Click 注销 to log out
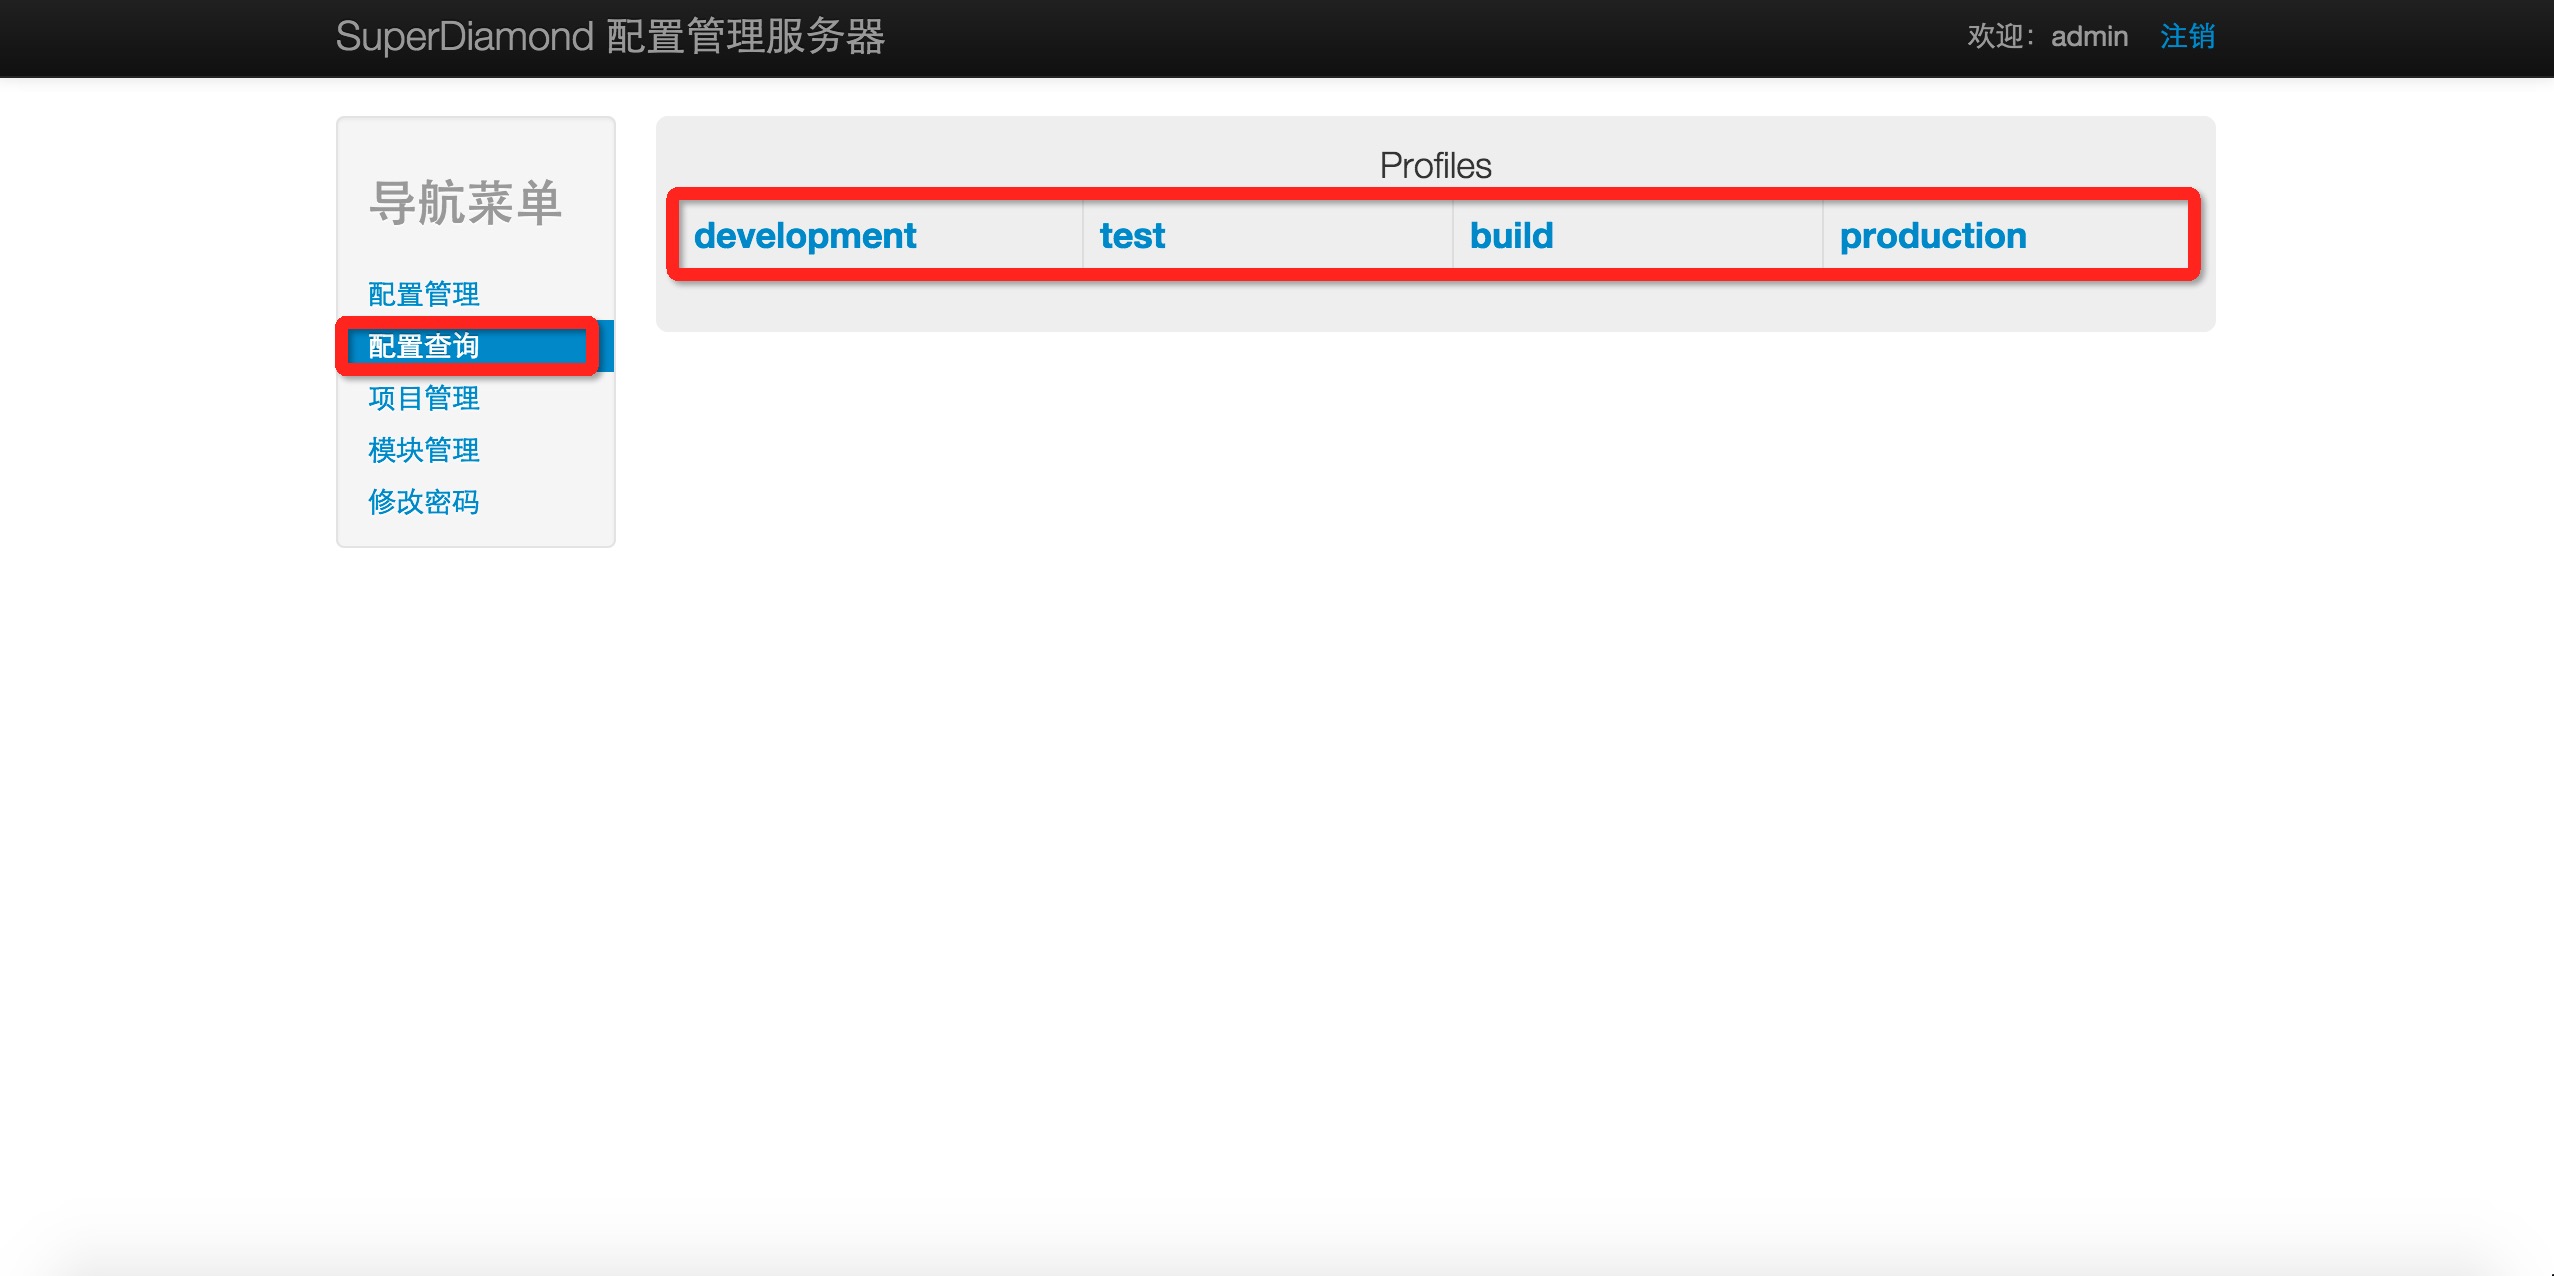 (x=2186, y=37)
